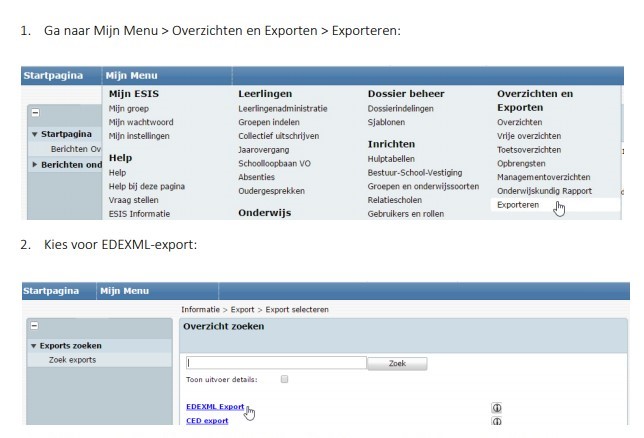Collapse the Exports zoeken tree node
The width and height of the screenshot is (644, 438).
coord(33,346)
